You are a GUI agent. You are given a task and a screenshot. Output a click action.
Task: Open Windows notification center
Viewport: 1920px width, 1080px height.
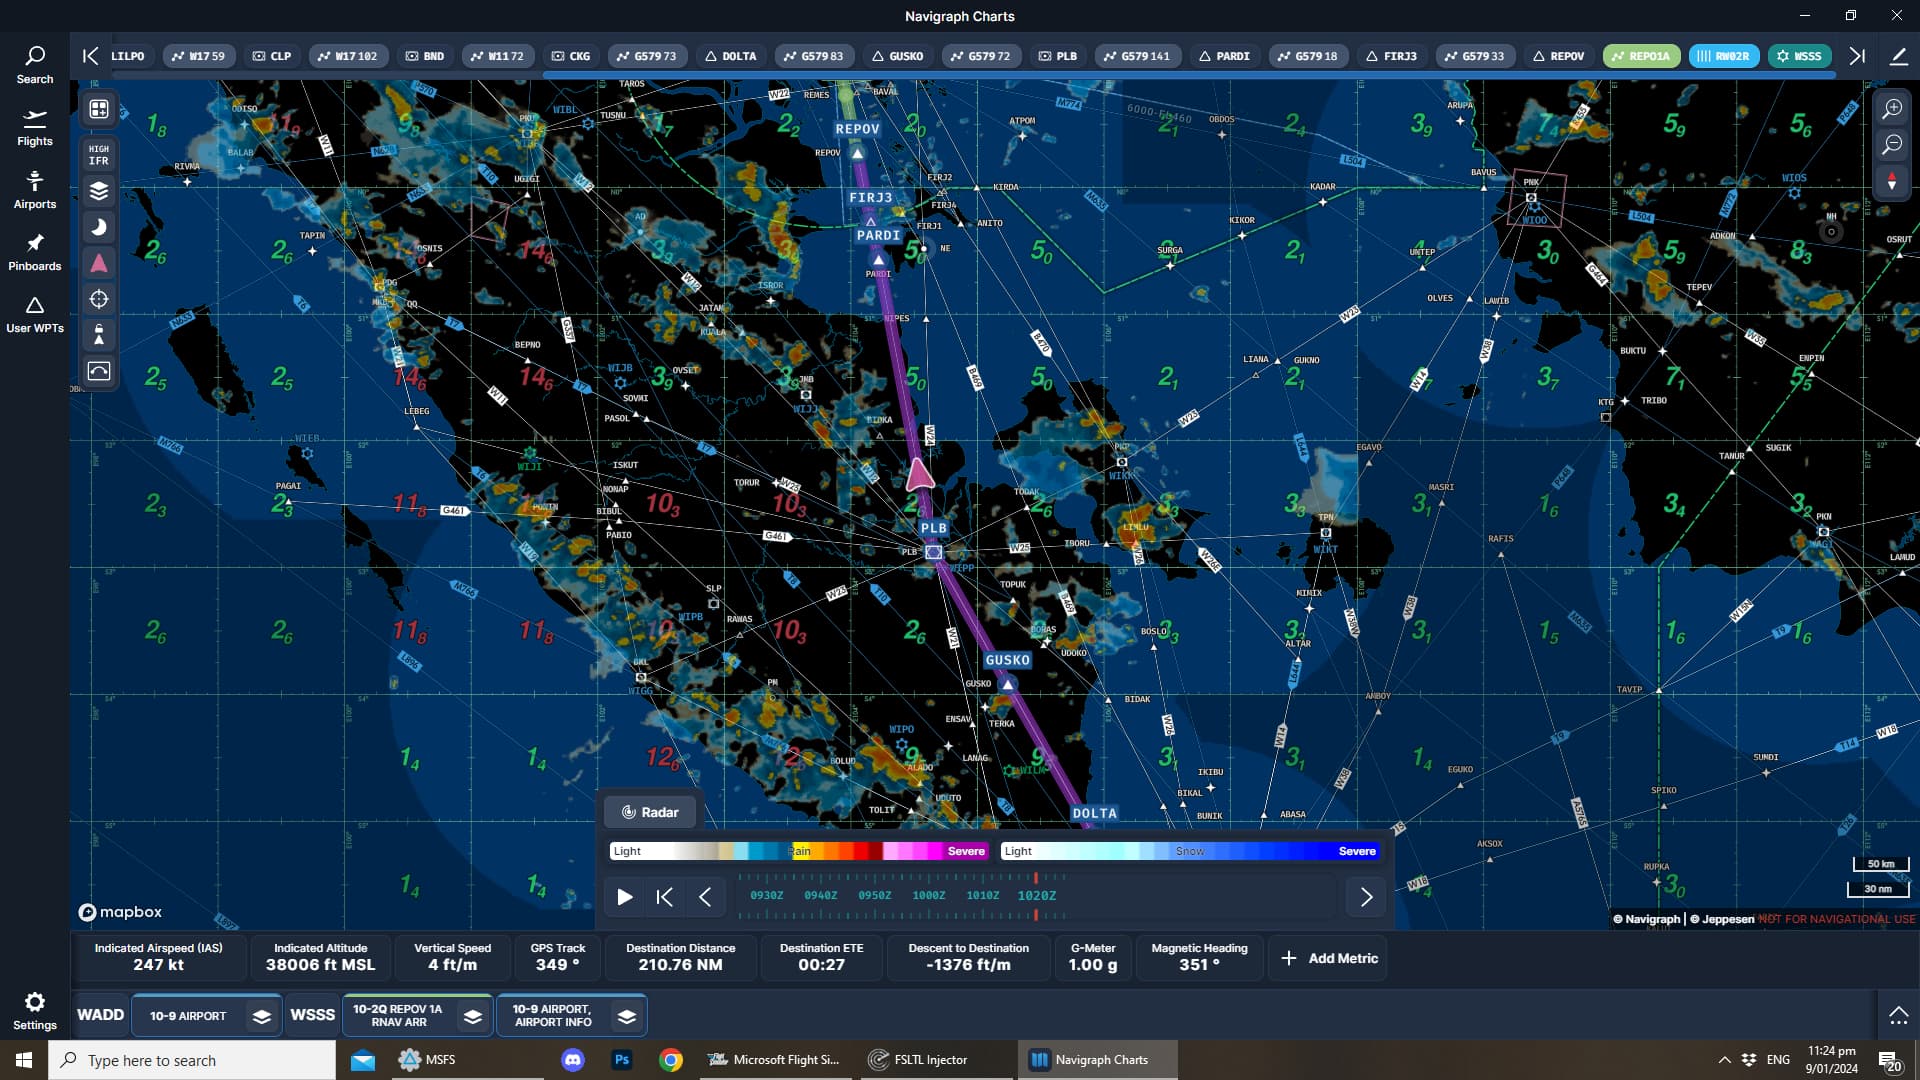(1890, 1061)
